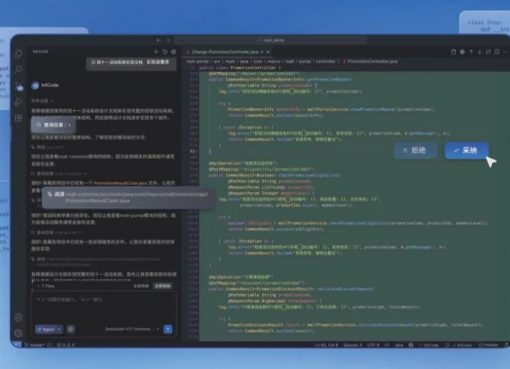Open the Extensions icon in the activity bar
Image resolution: width=510 pixels, height=369 pixels.
pyautogui.click(x=19, y=117)
